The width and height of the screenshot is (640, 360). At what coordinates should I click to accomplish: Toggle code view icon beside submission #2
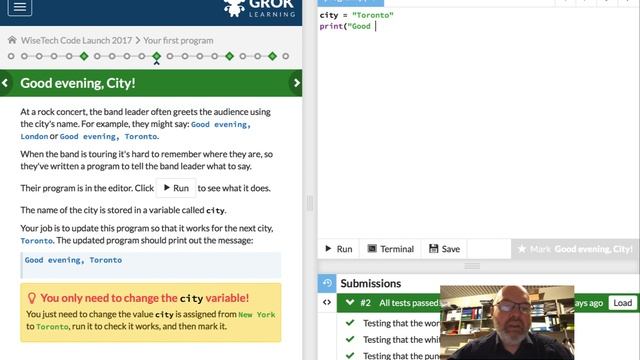coord(327,302)
